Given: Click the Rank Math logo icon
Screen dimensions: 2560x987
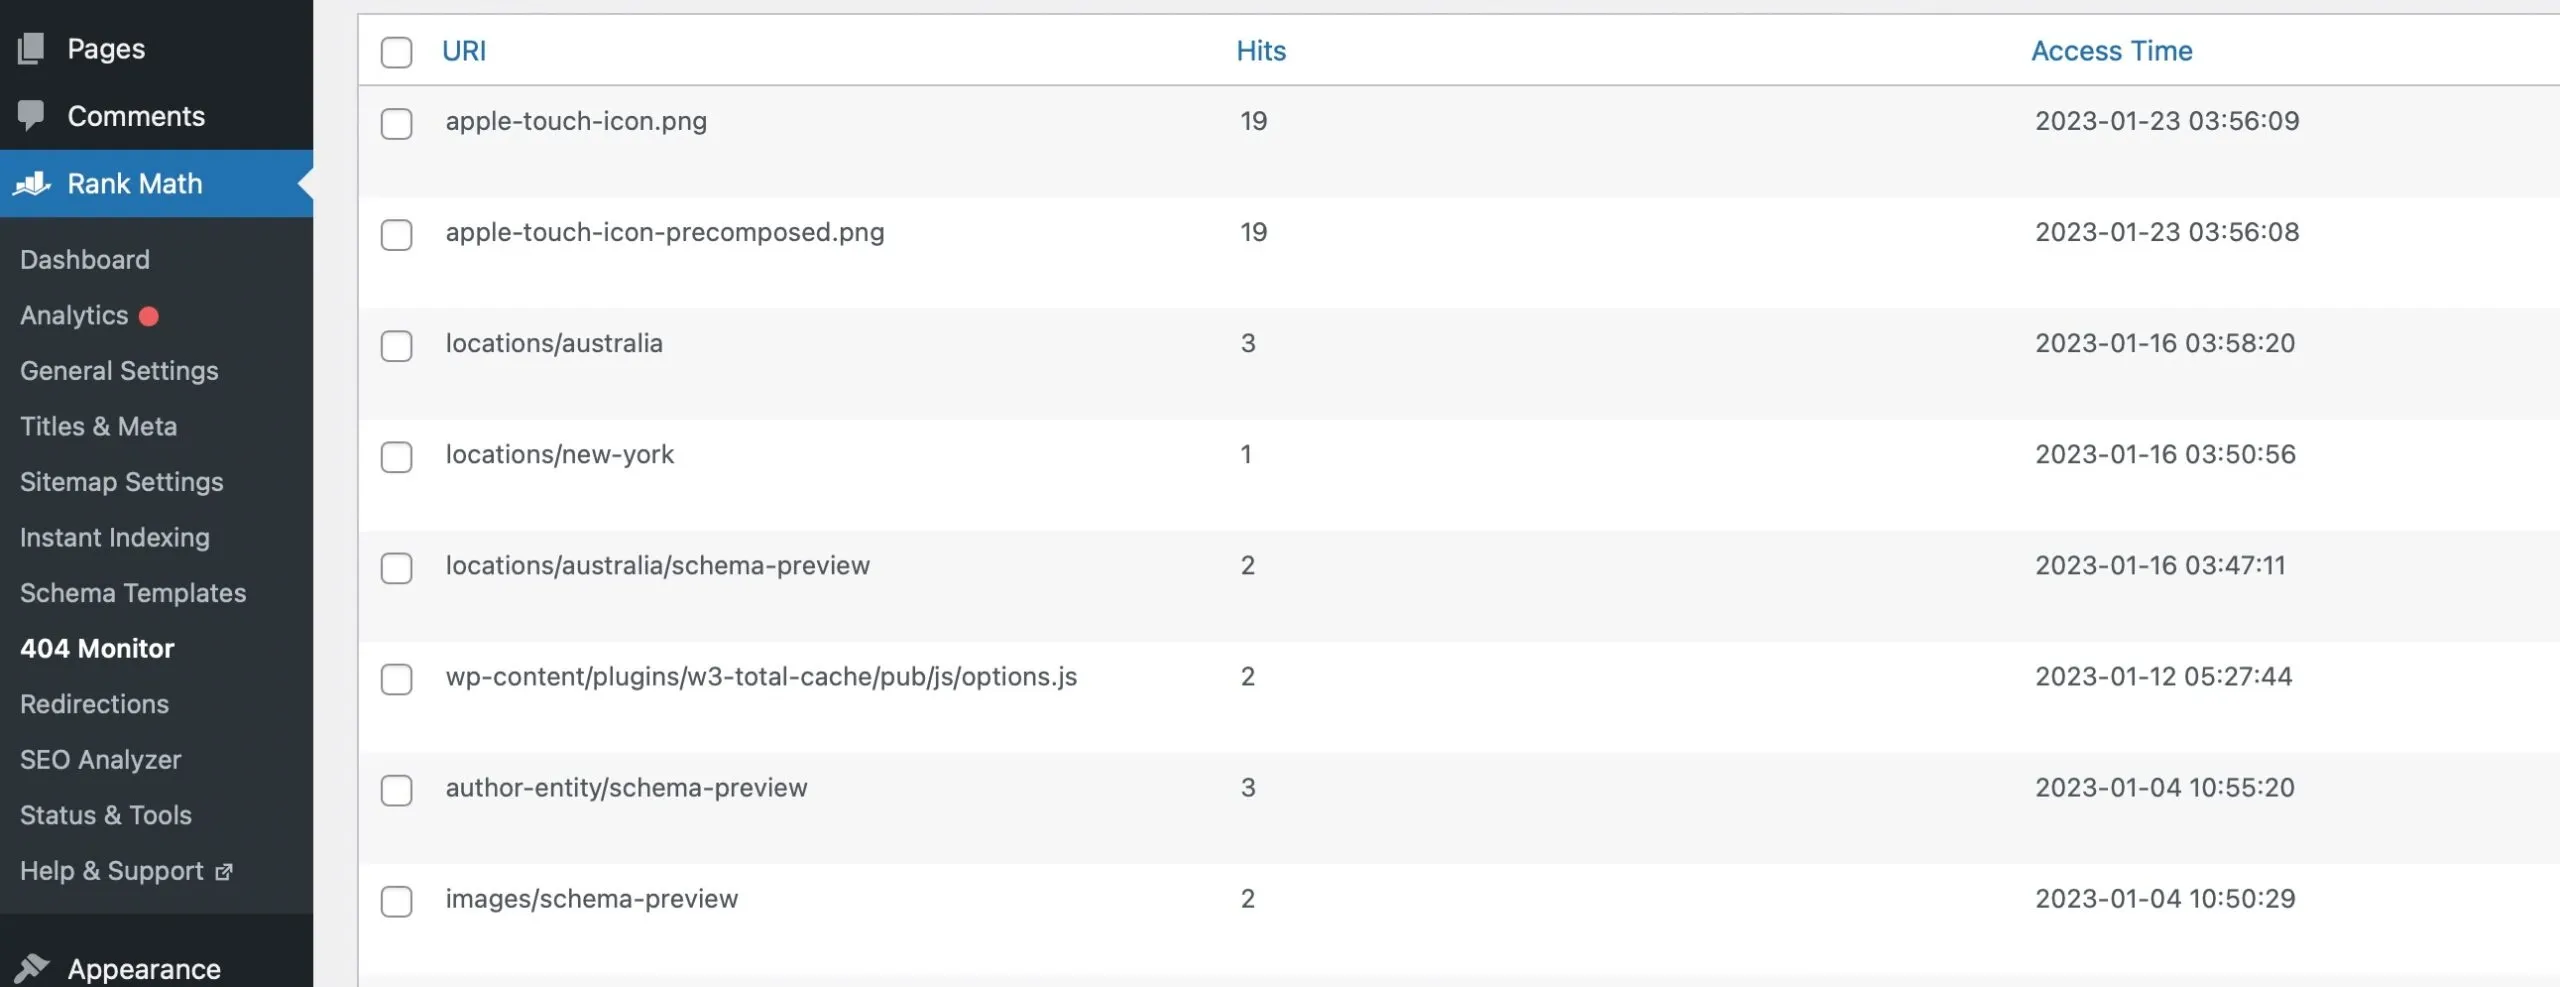Looking at the screenshot, I should 32,183.
